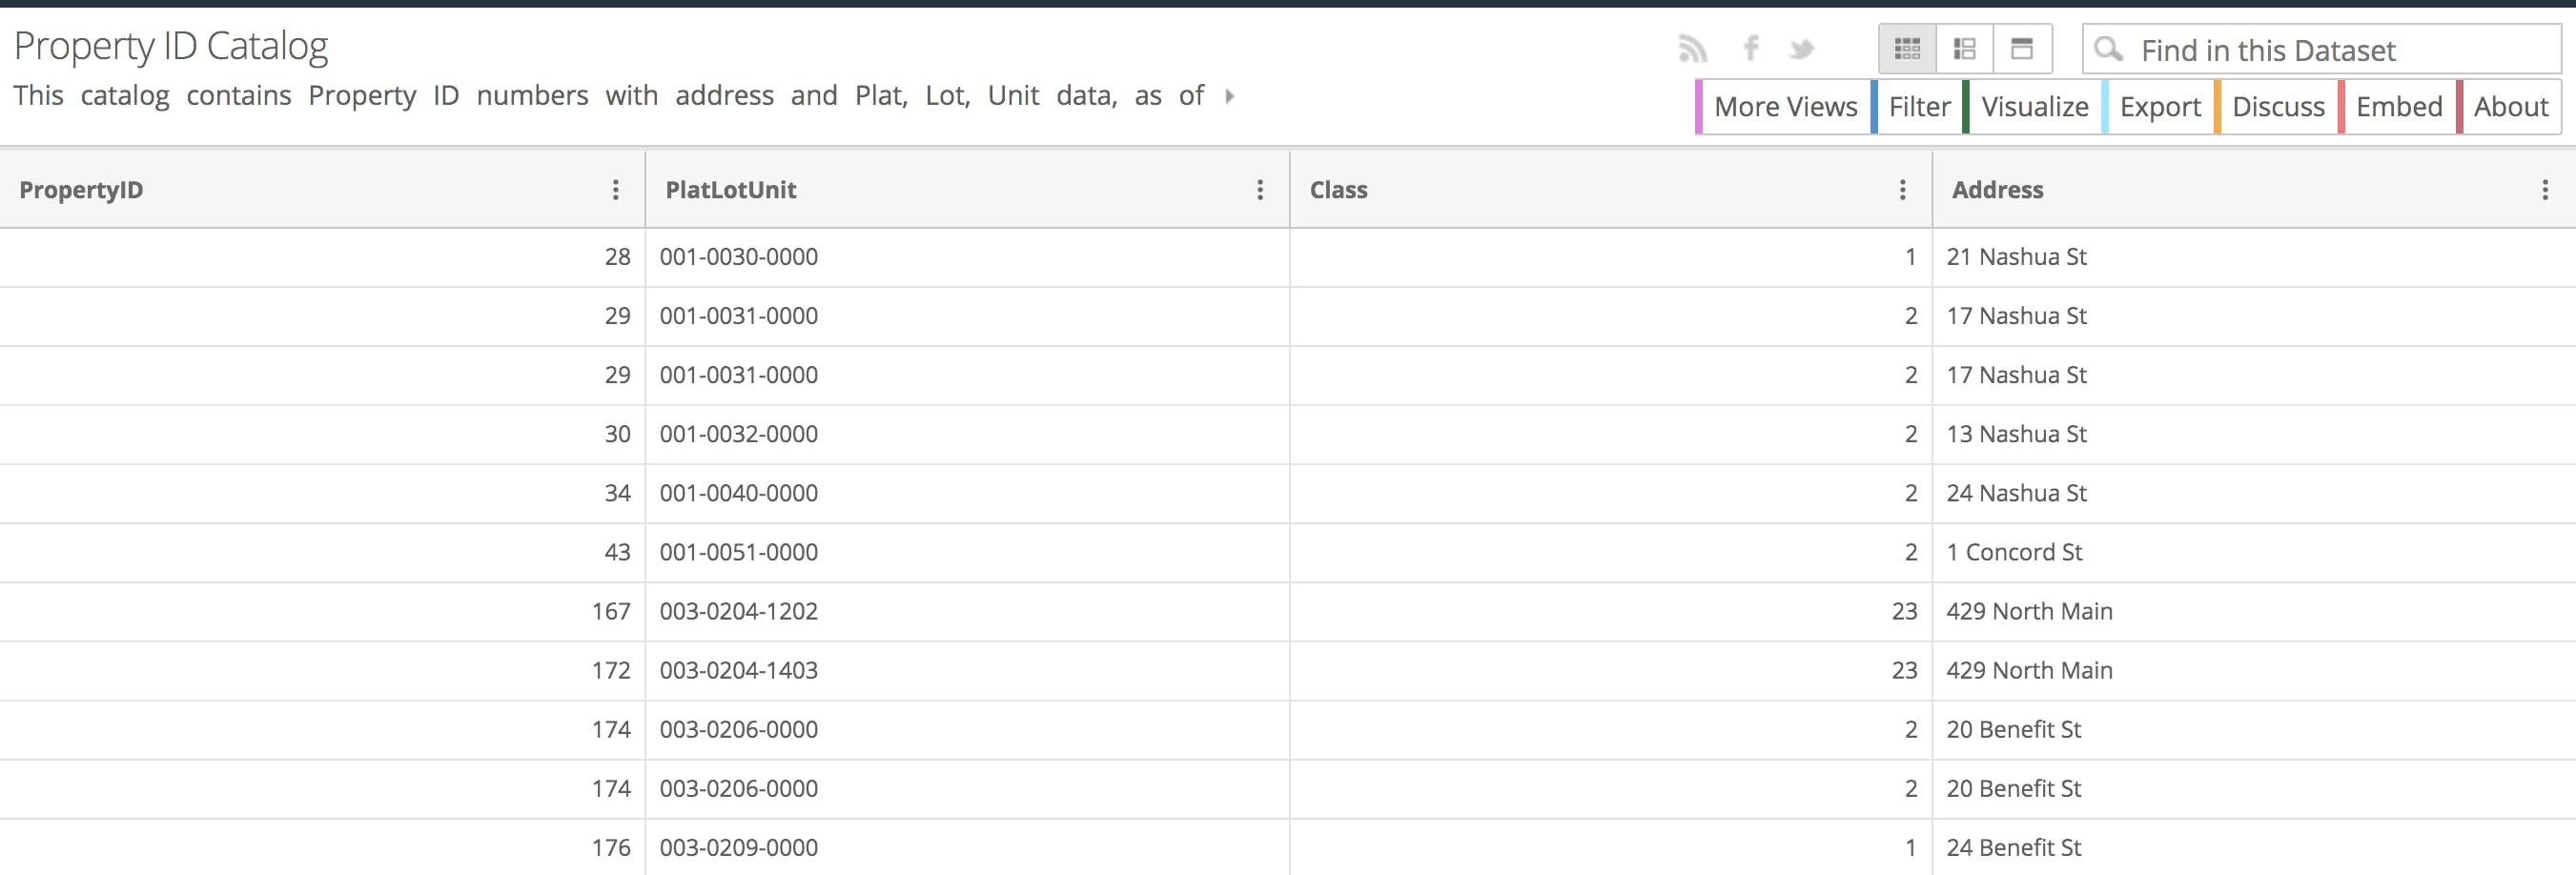Click the Embed button
Screen dimensions: 2576x875
[x=2398, y=106]
